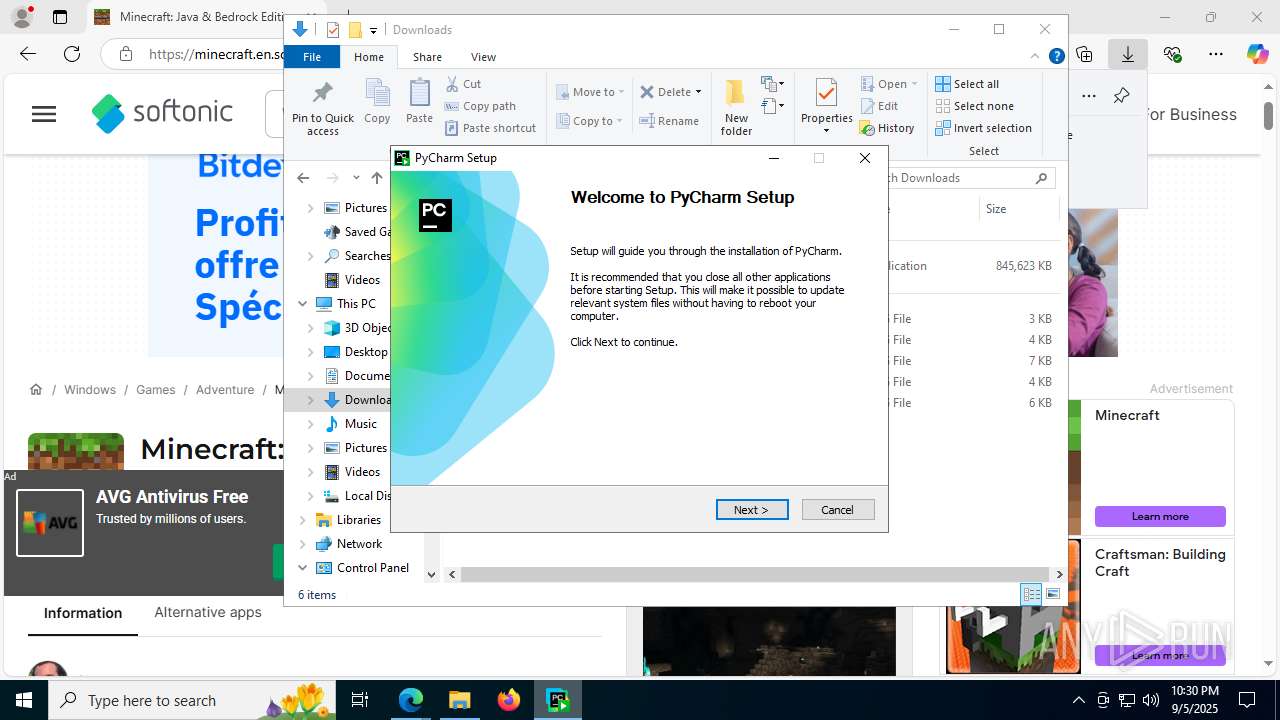Collapse the This PC tree node
The image size is (1280, 720).
(303, 304)
